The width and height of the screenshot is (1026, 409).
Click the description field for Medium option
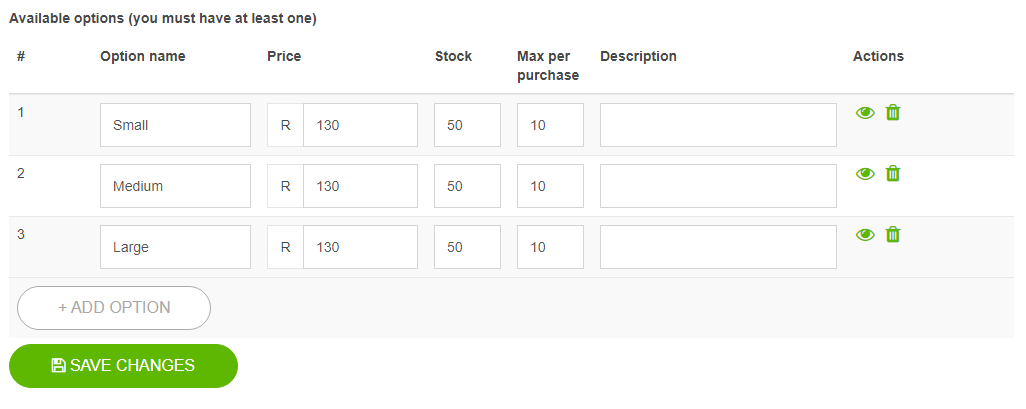[718, 186]
